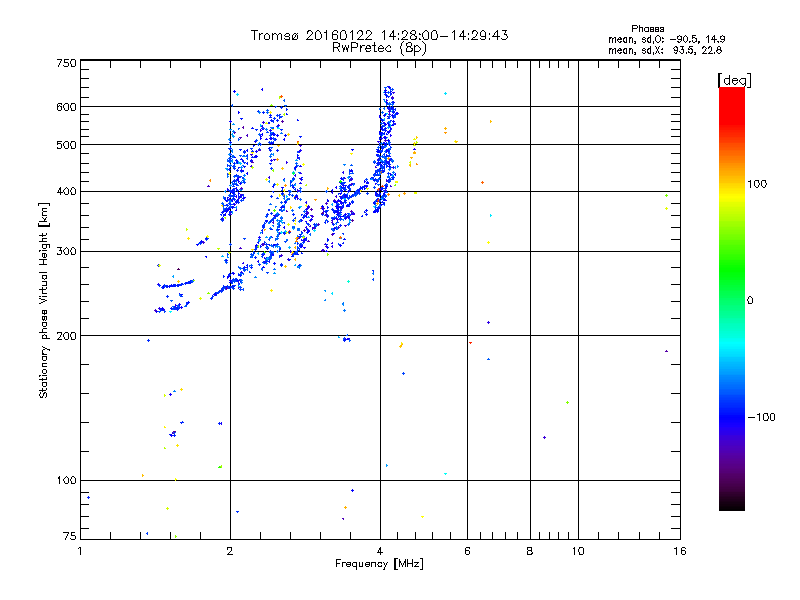Click the y-axis '600' tick label
The height and width of the screenshot is (600, 800).
pos(66,107)
